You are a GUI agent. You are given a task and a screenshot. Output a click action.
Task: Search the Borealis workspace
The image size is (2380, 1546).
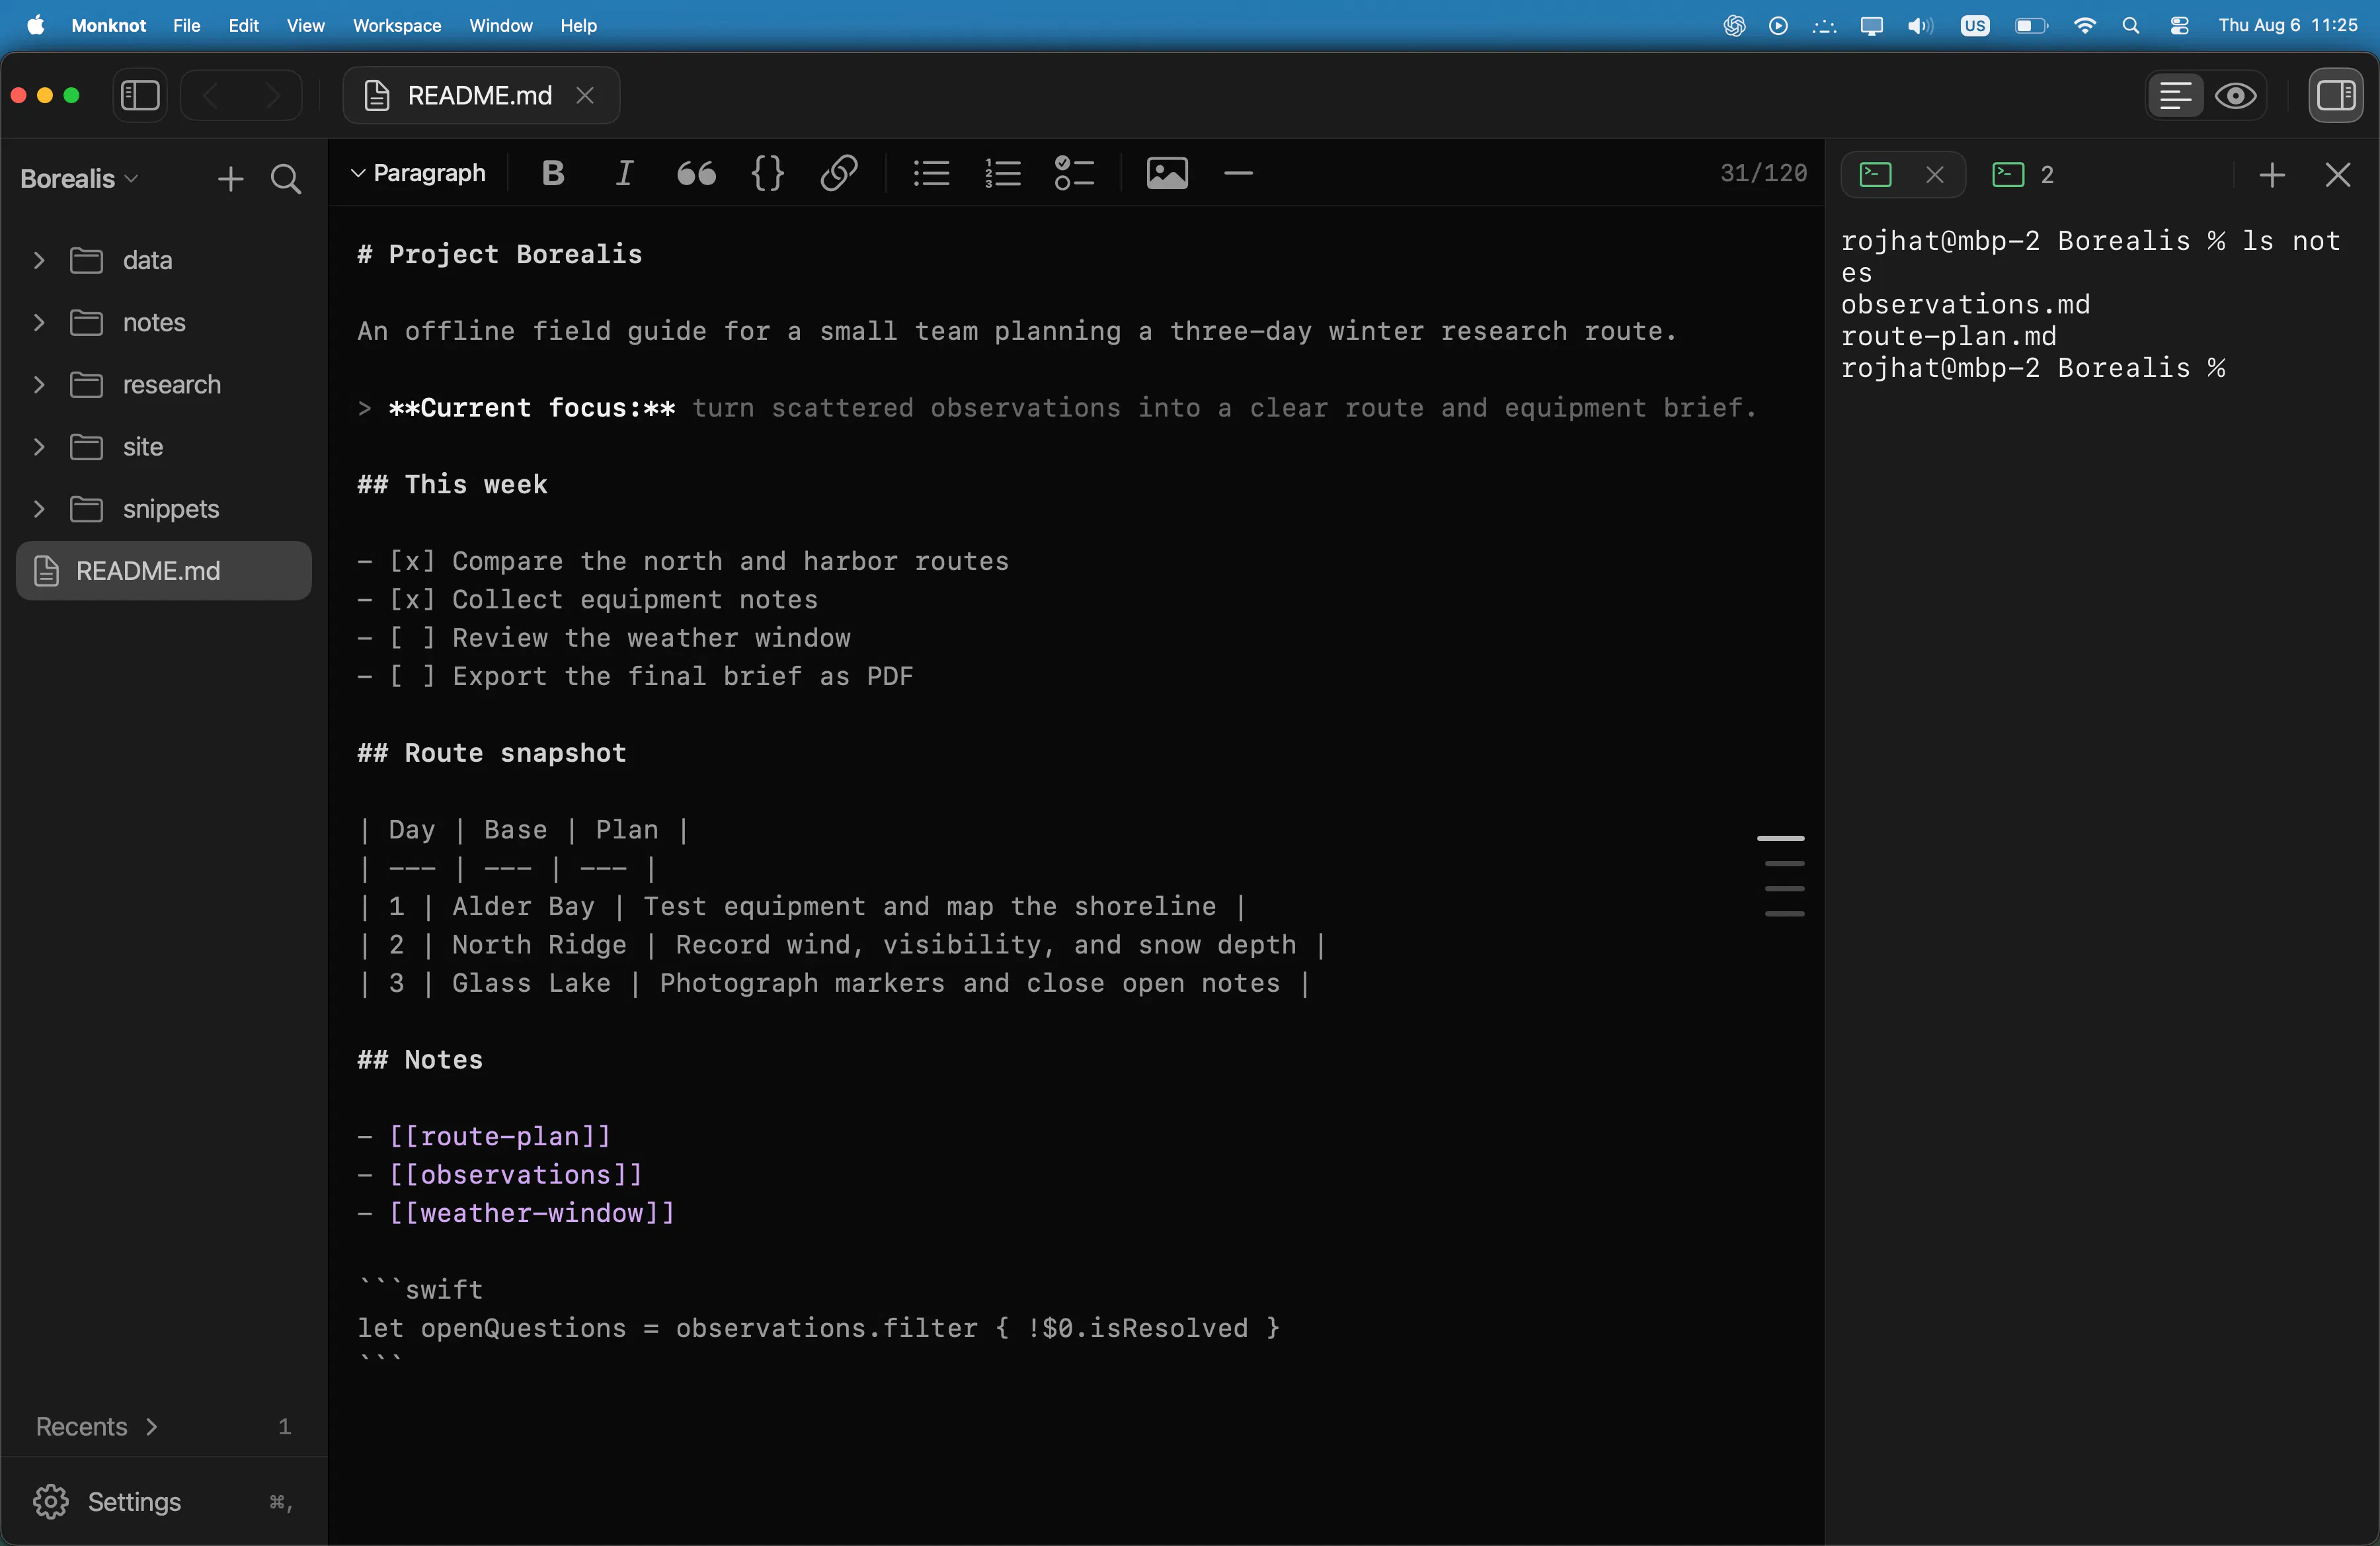pos(286,178)
